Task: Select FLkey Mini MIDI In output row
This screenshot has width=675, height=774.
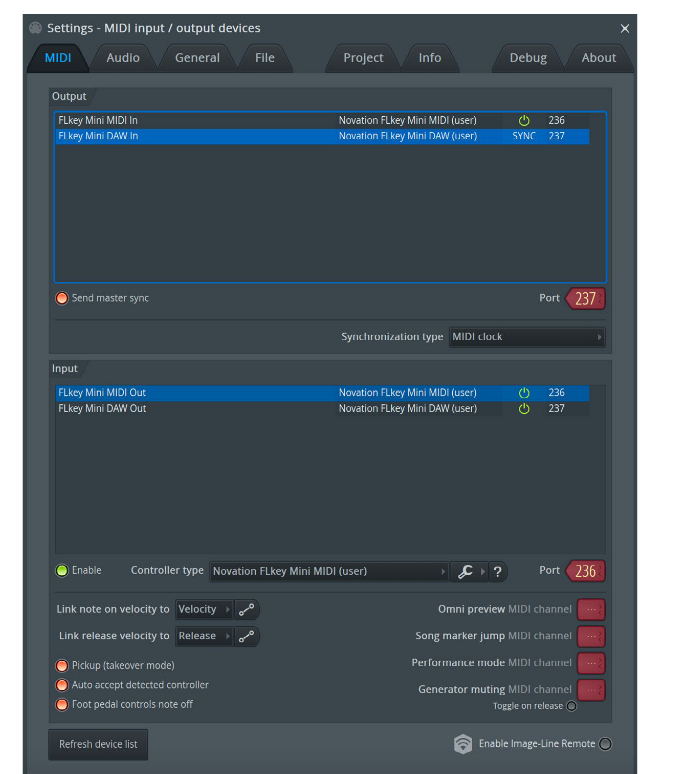Action: point(322,120)
